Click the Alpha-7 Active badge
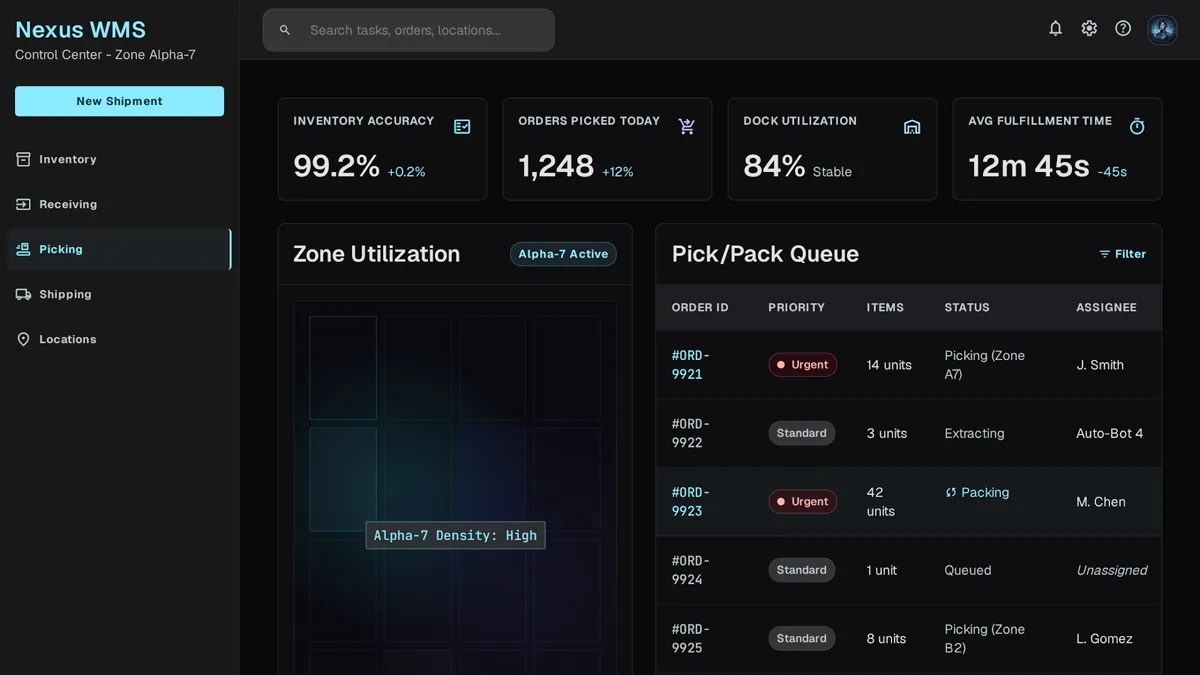Screen dimensions: 1200x675 coord(563,254)
